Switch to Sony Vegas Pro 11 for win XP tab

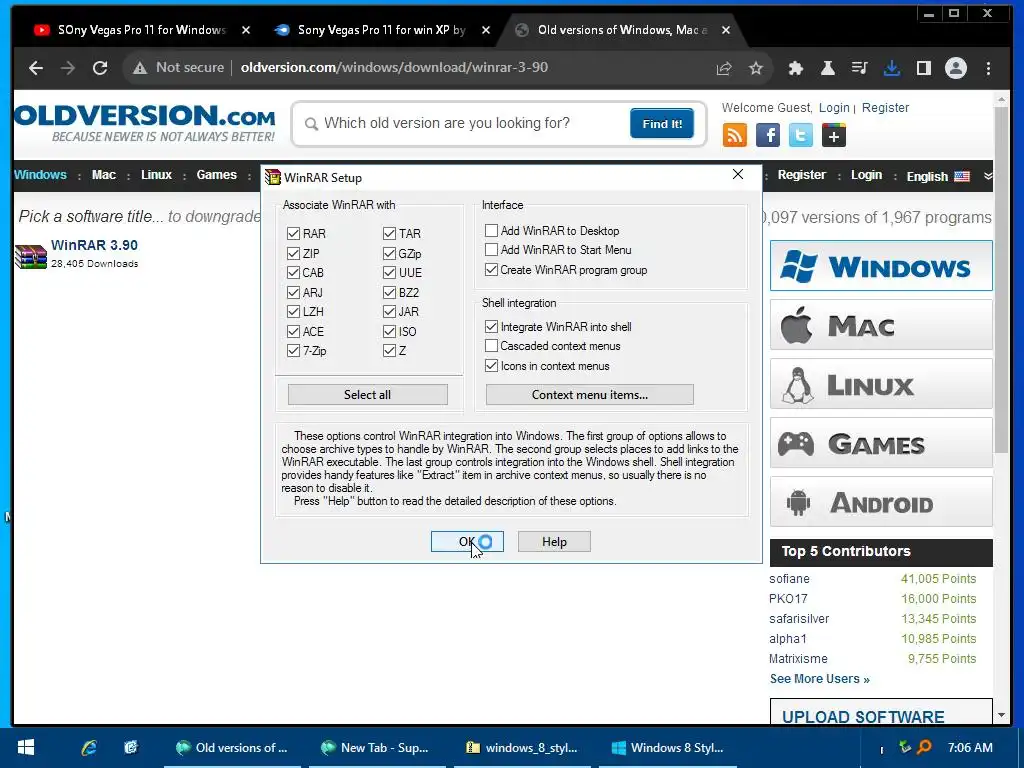coord(381,30)
